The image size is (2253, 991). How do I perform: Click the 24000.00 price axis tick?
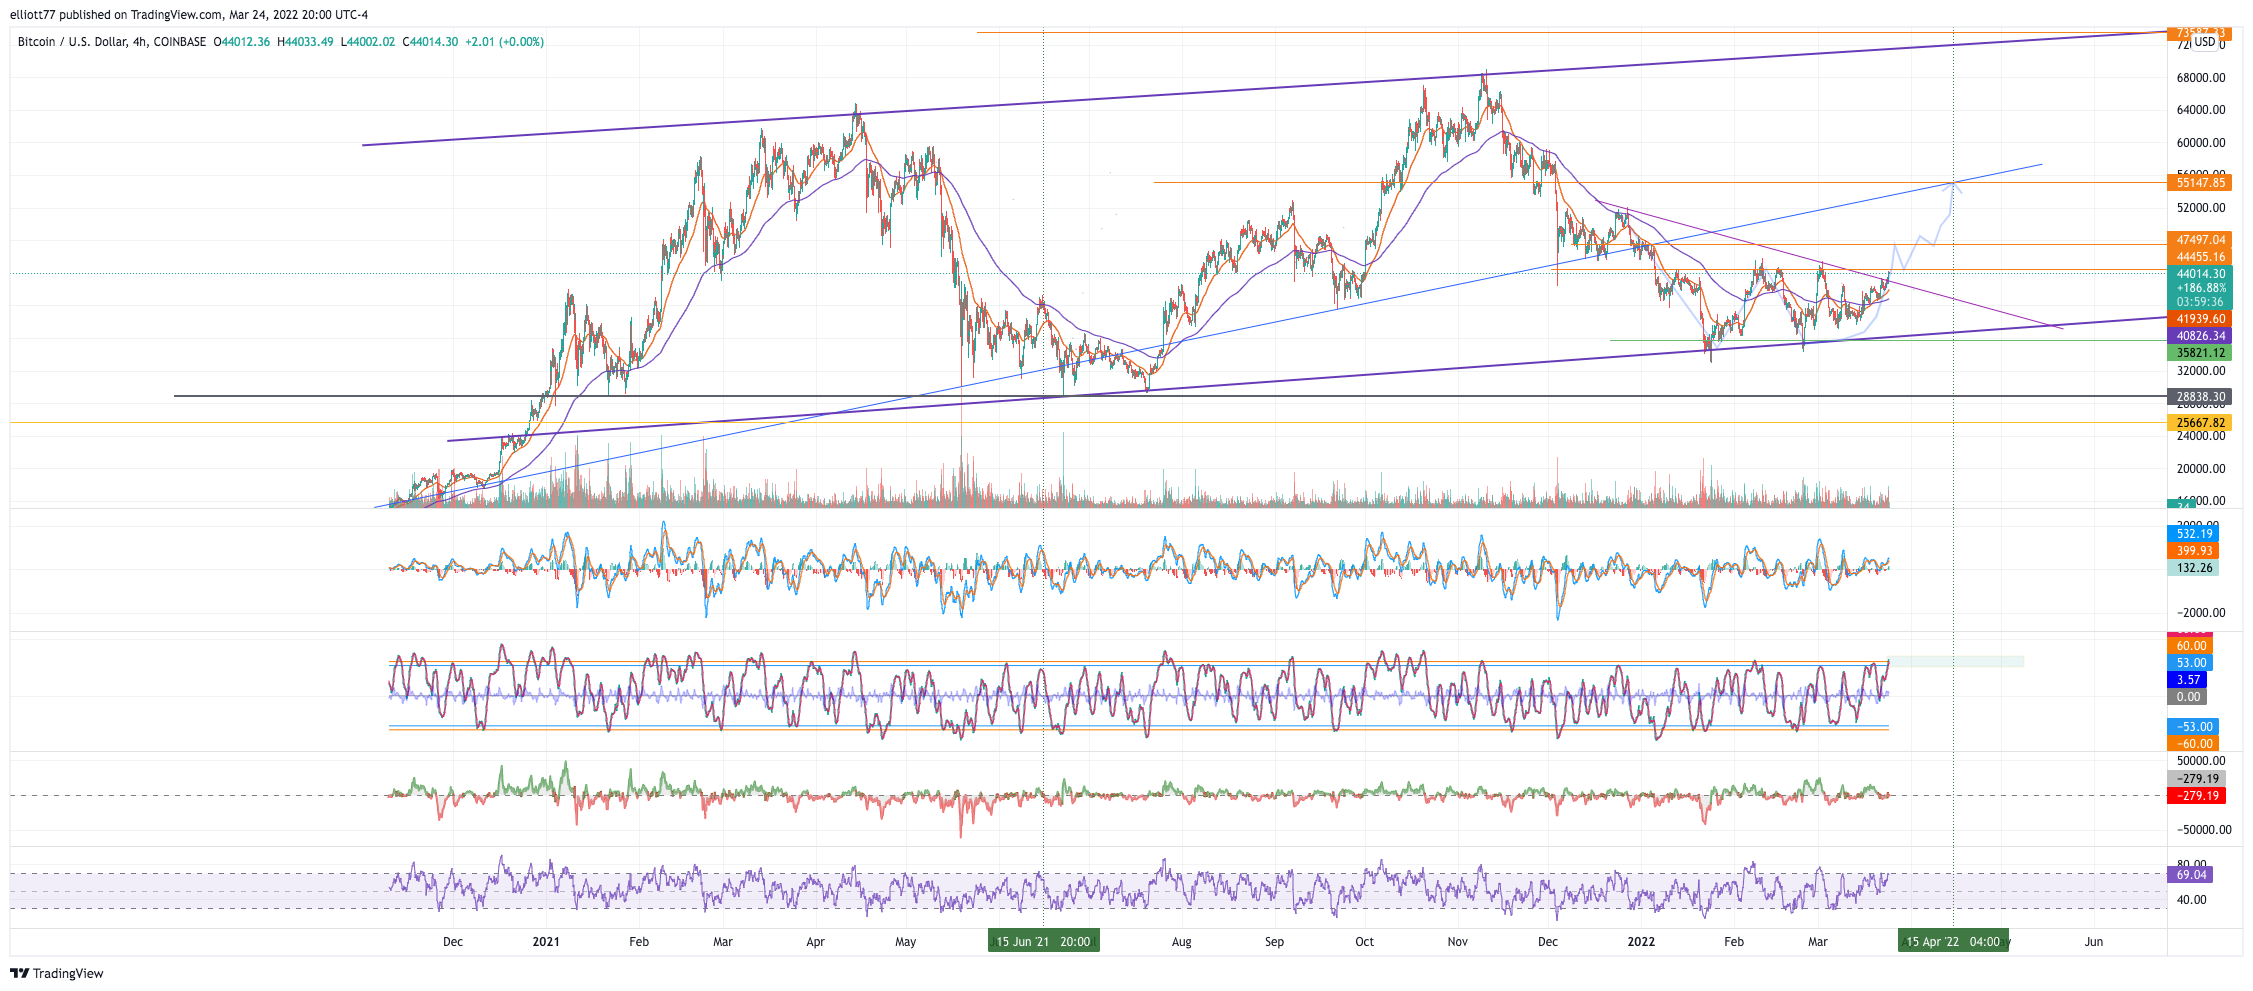click(x=2201, y=436)
